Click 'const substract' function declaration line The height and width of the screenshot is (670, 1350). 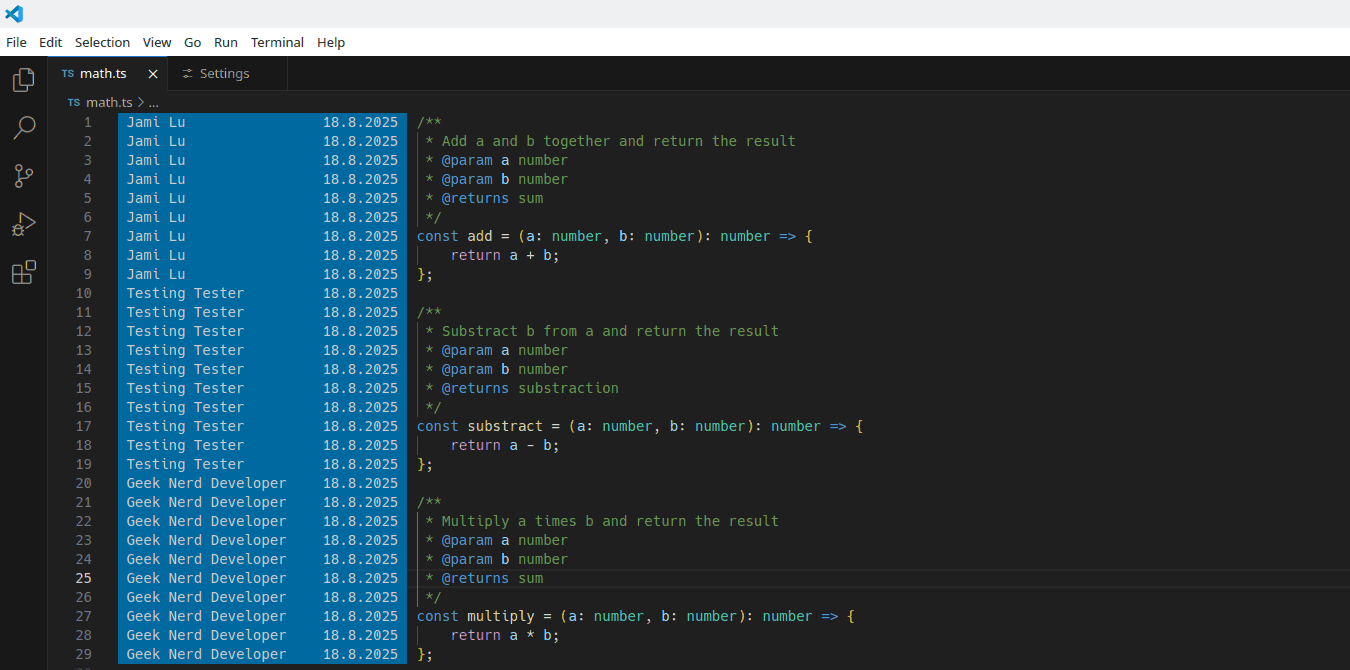tap(640, 426)
